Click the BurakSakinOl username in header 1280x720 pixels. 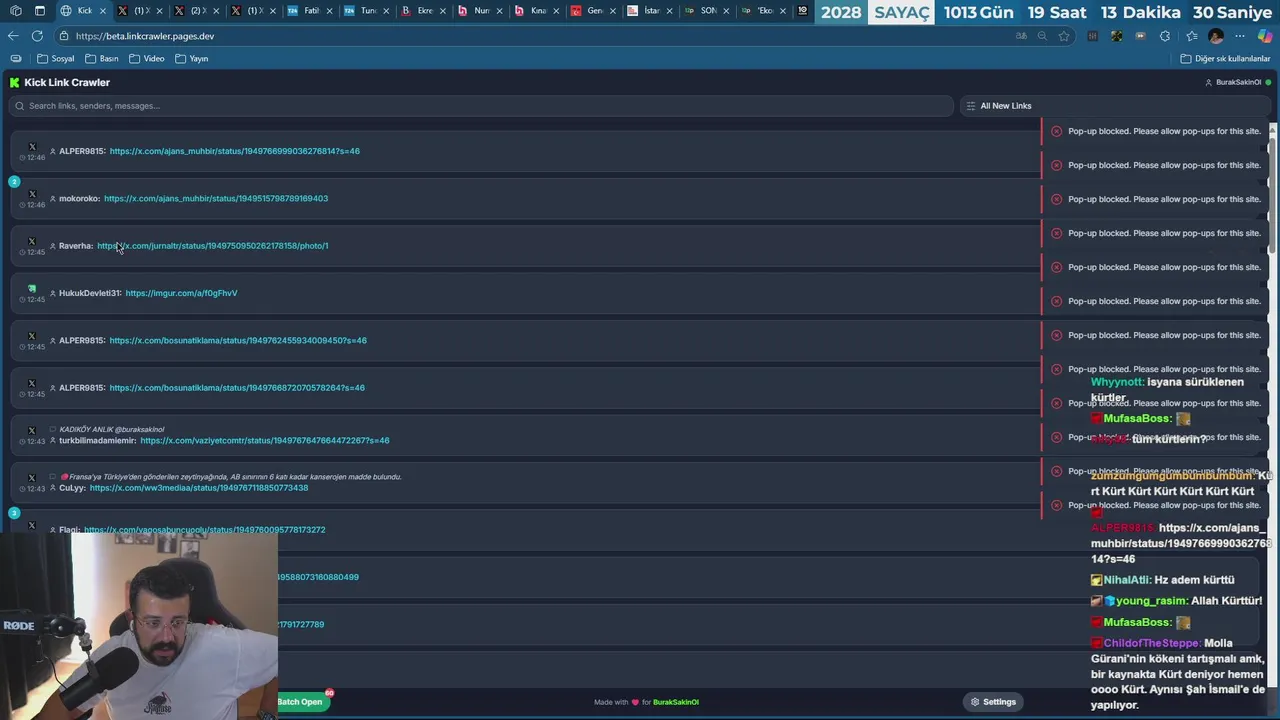(1238, 82)
